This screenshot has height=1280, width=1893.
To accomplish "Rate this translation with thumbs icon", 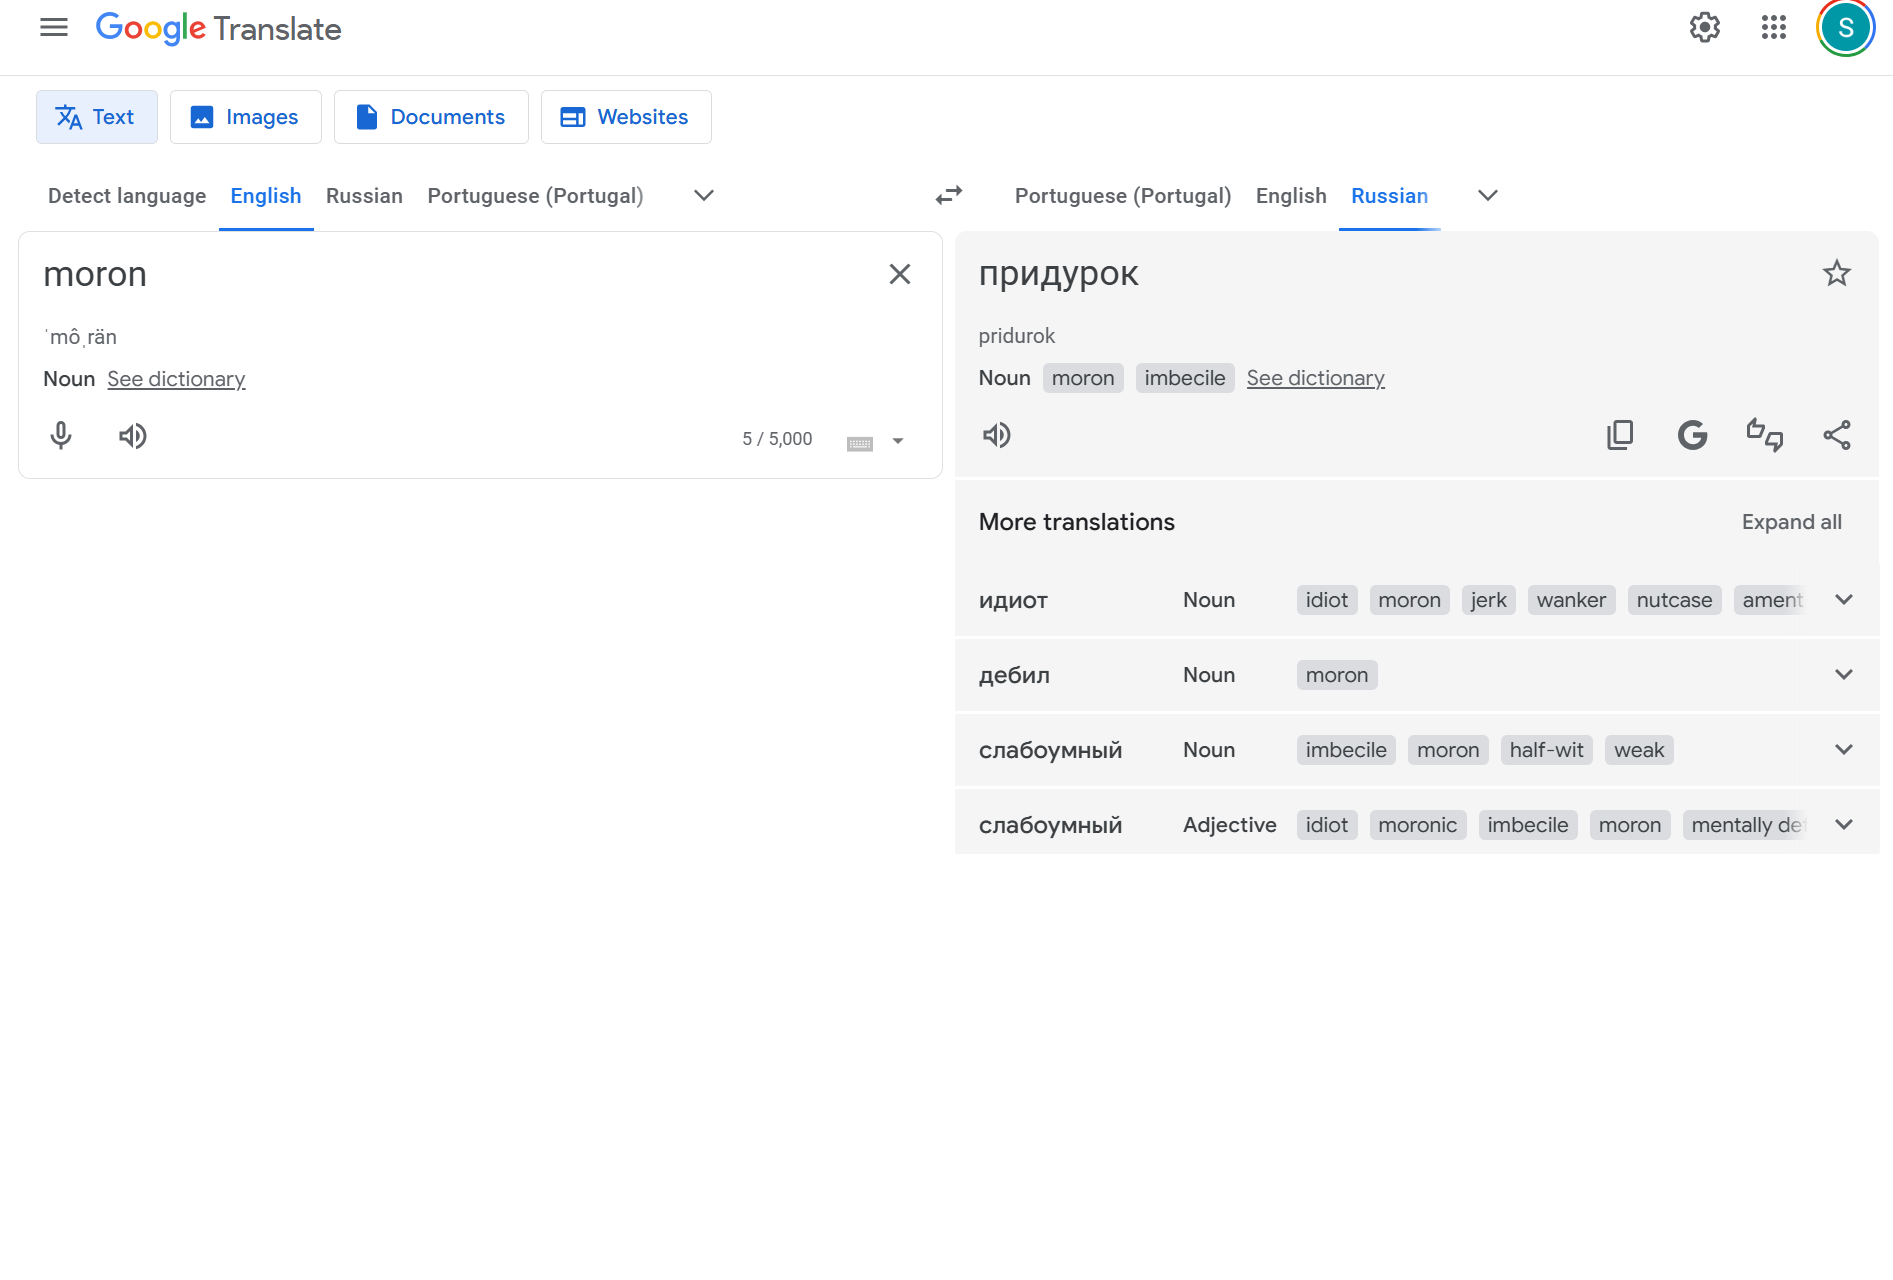I will 1764,435.
